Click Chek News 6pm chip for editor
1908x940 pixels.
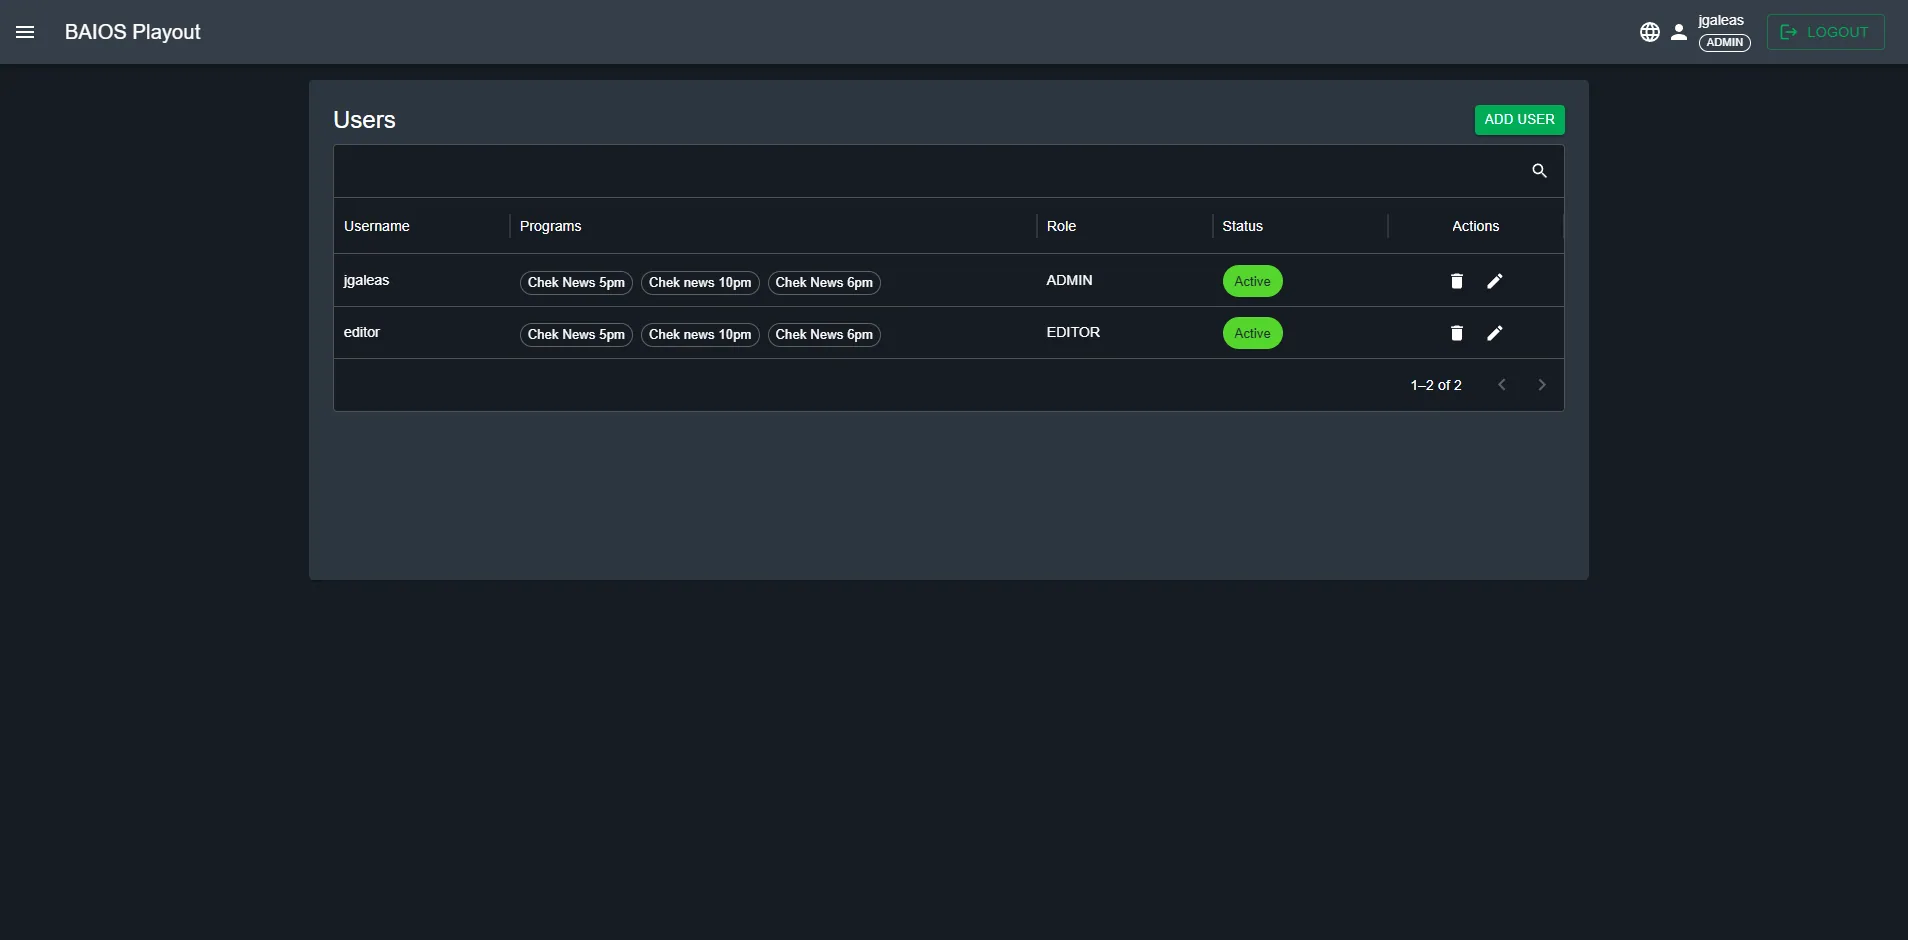824,335
